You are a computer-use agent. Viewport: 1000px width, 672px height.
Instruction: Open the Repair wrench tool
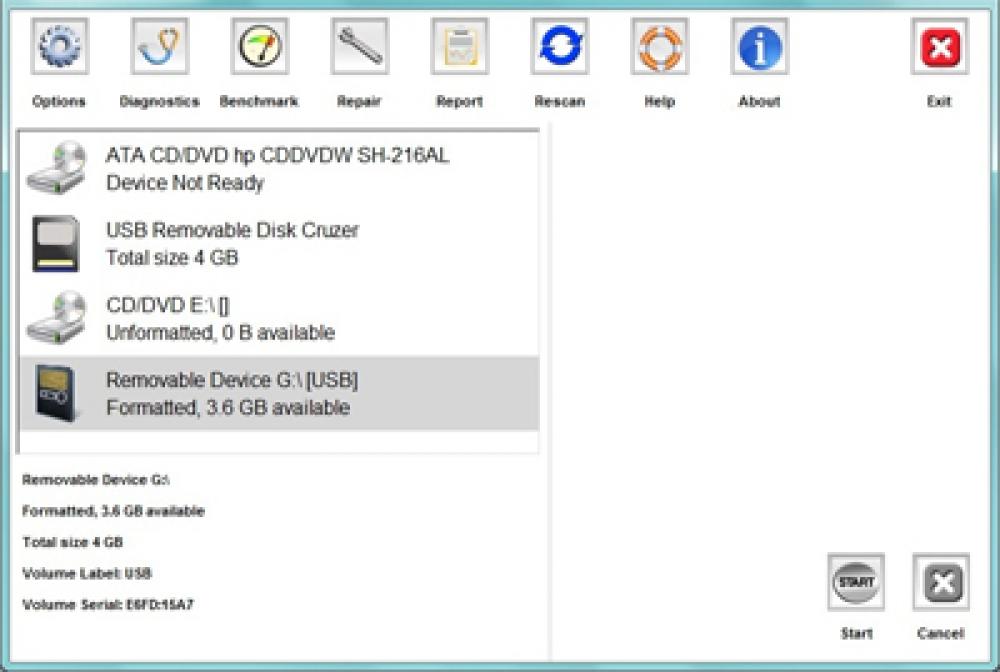click(x=359, y=44)
